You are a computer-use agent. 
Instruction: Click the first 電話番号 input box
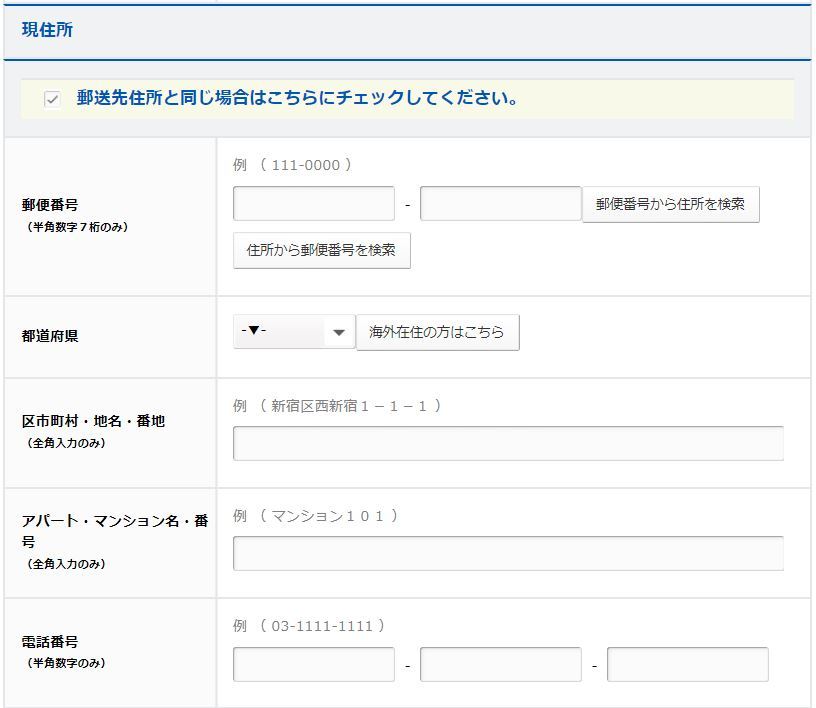[x=314, y=664]
